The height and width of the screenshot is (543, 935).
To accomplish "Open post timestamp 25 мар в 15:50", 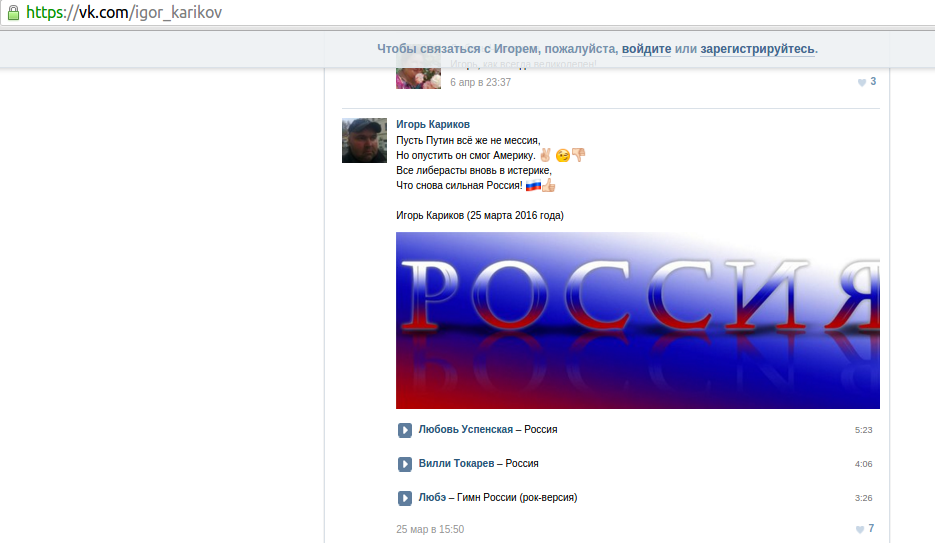I will click(x=430, y=529).
